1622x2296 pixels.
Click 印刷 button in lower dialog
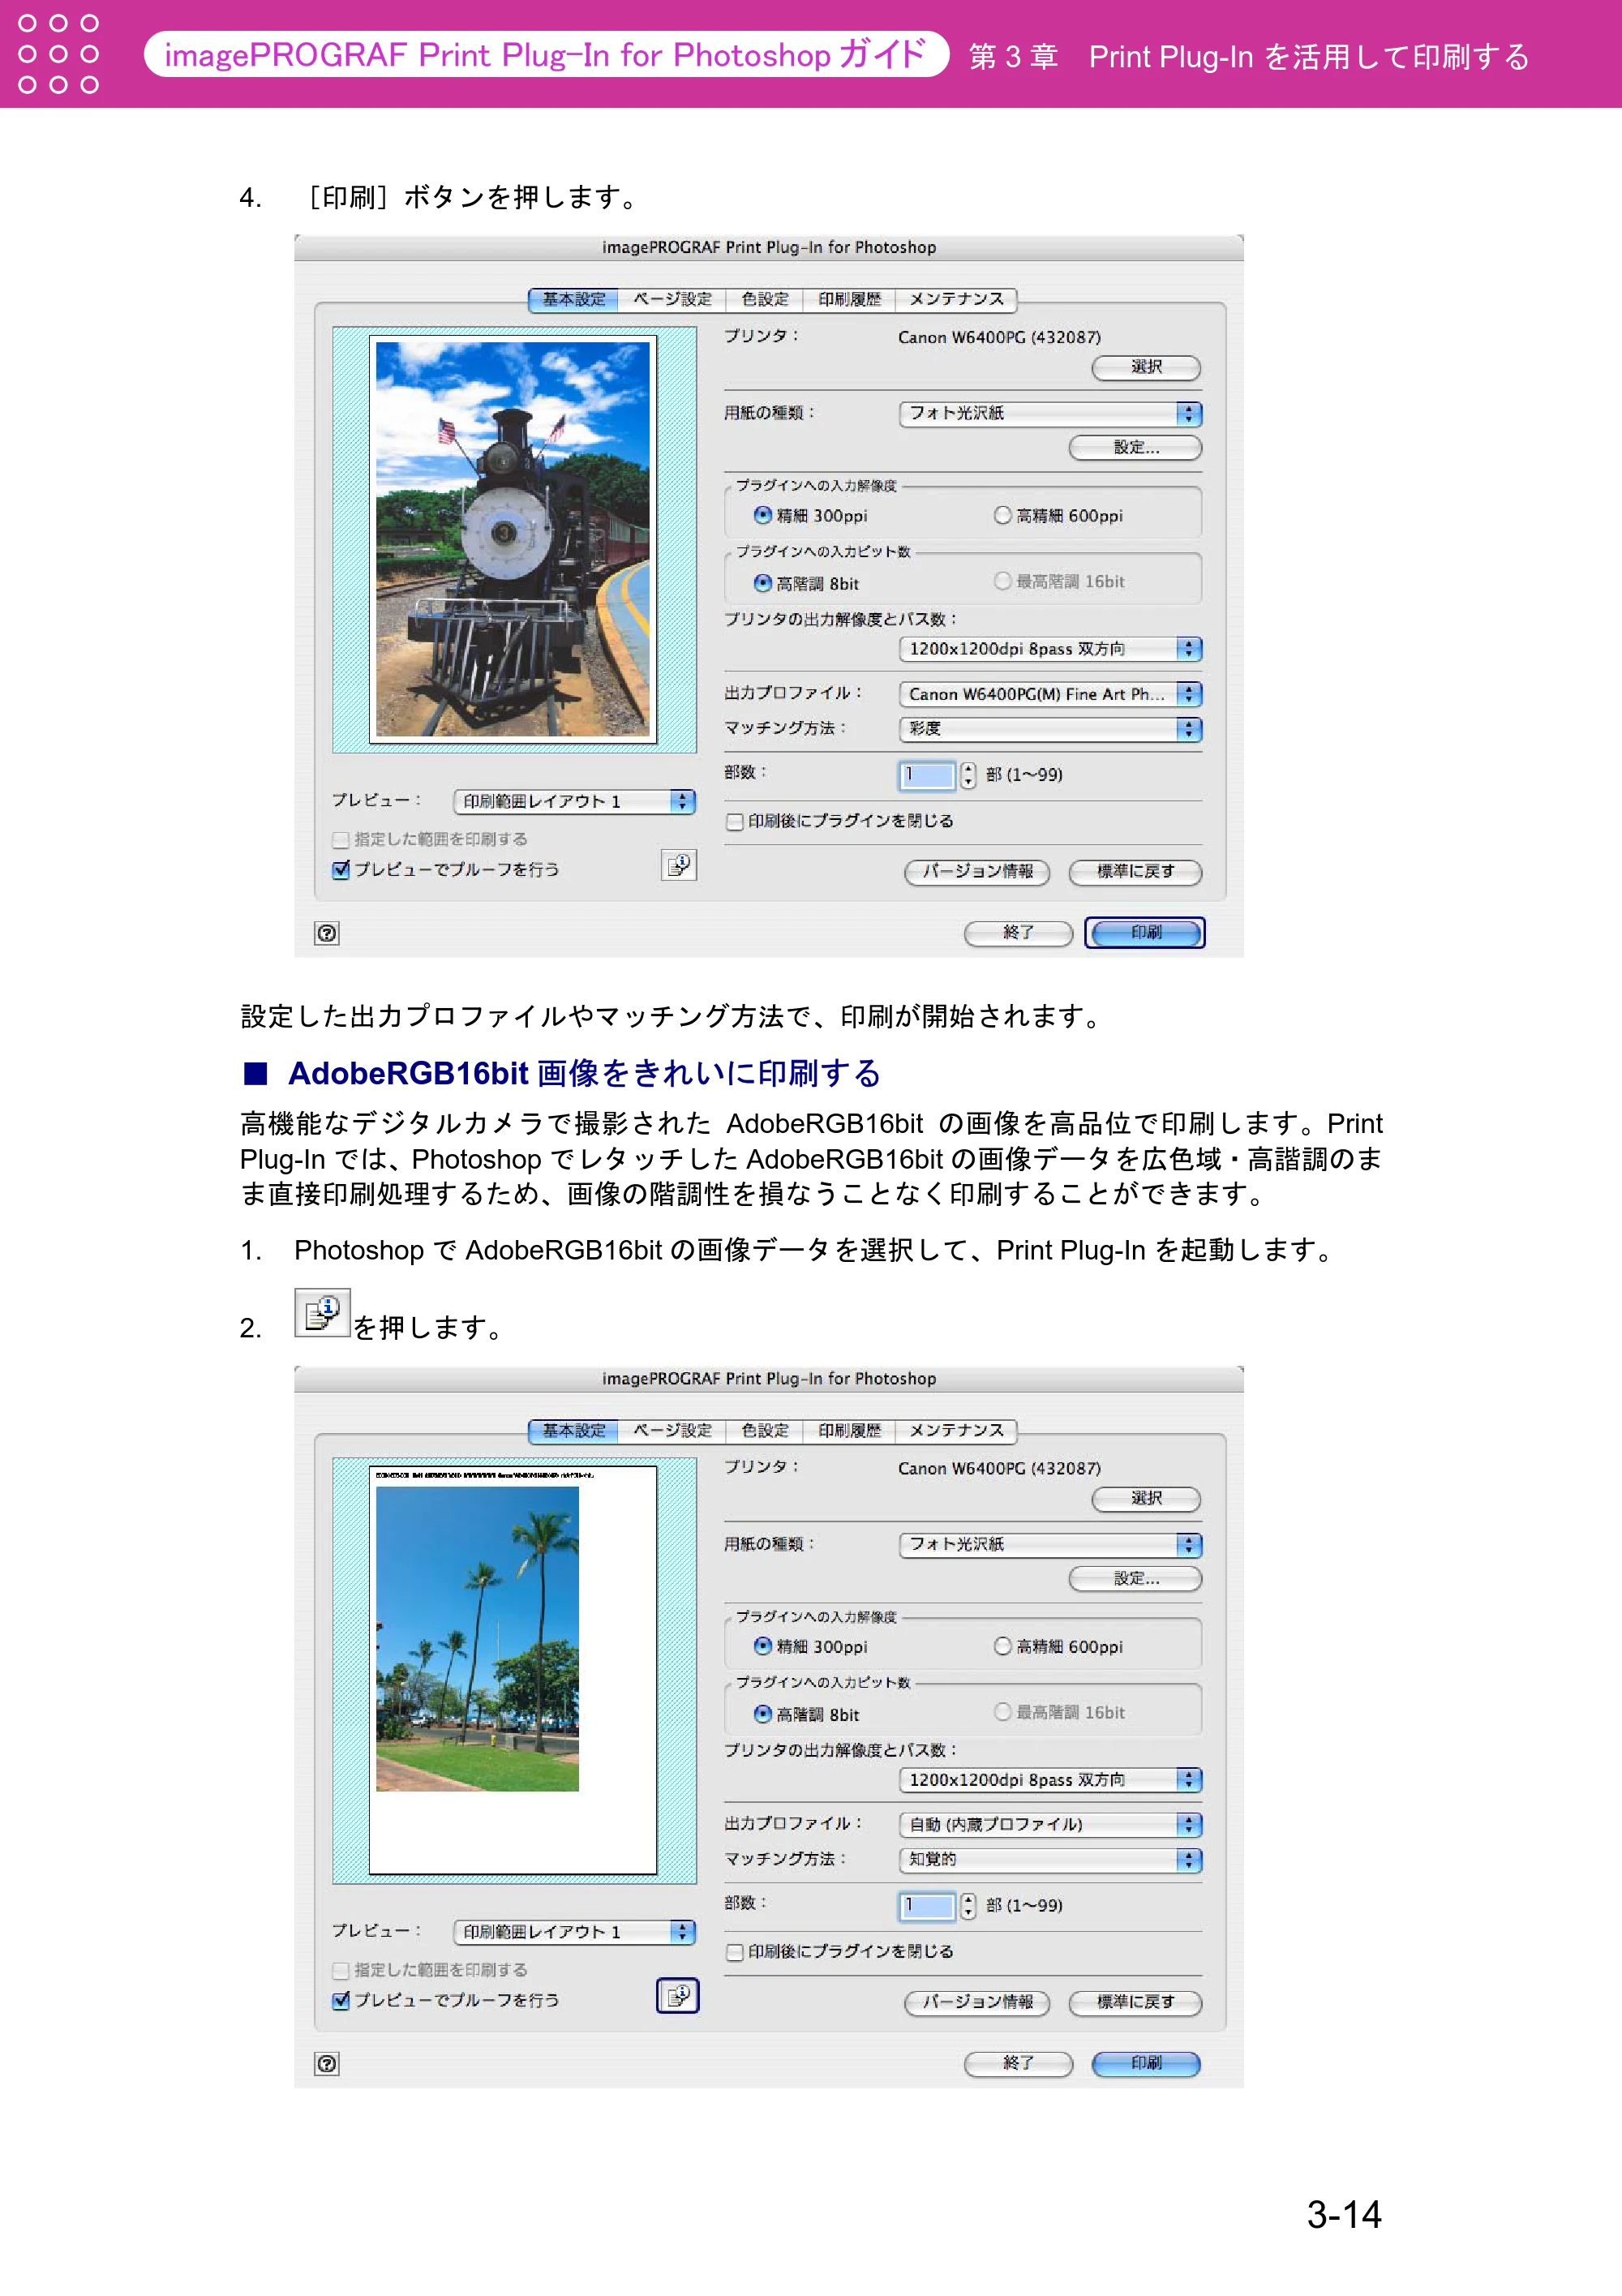click(x=1146, y=2064)
